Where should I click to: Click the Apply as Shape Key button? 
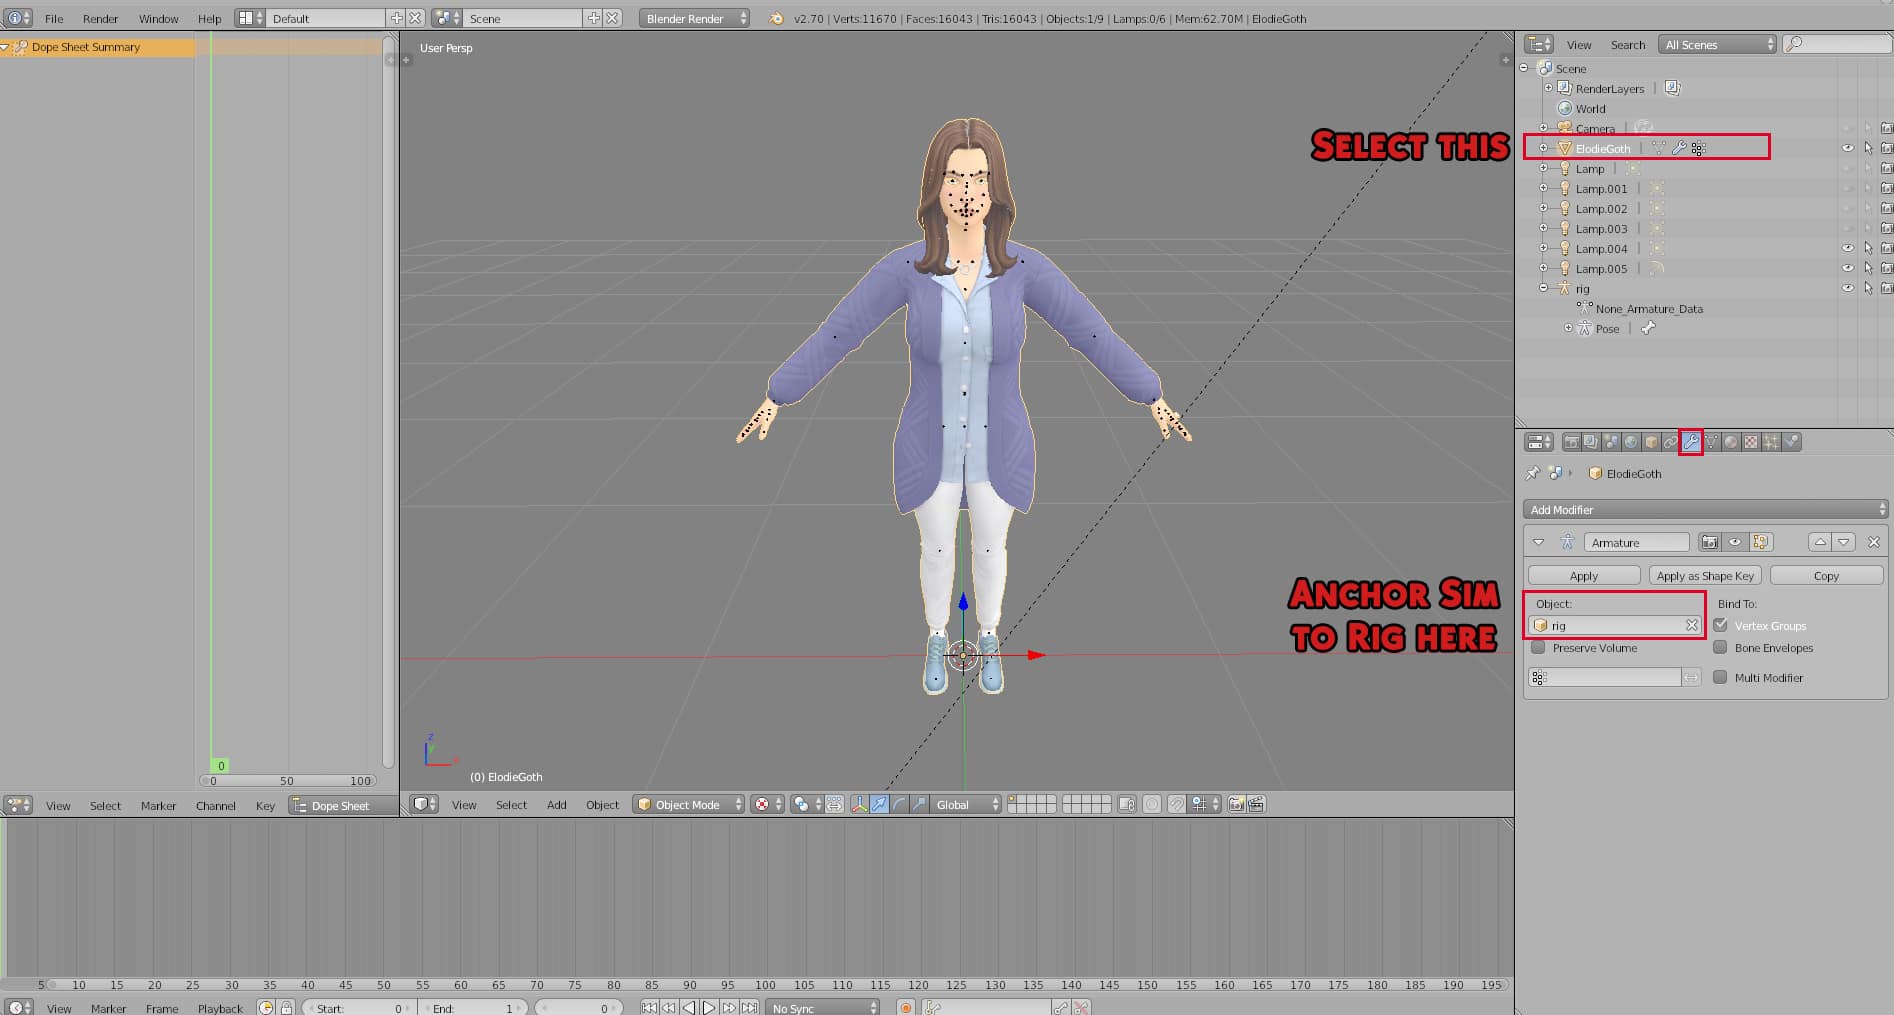click(1704, 576)
